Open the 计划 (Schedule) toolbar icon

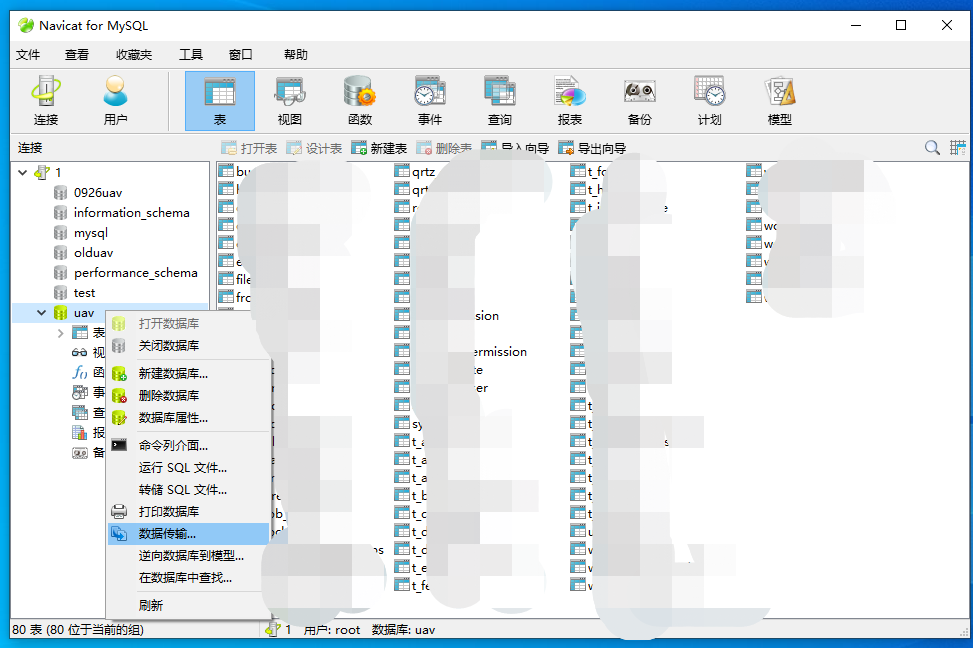[x=709, y=101]
